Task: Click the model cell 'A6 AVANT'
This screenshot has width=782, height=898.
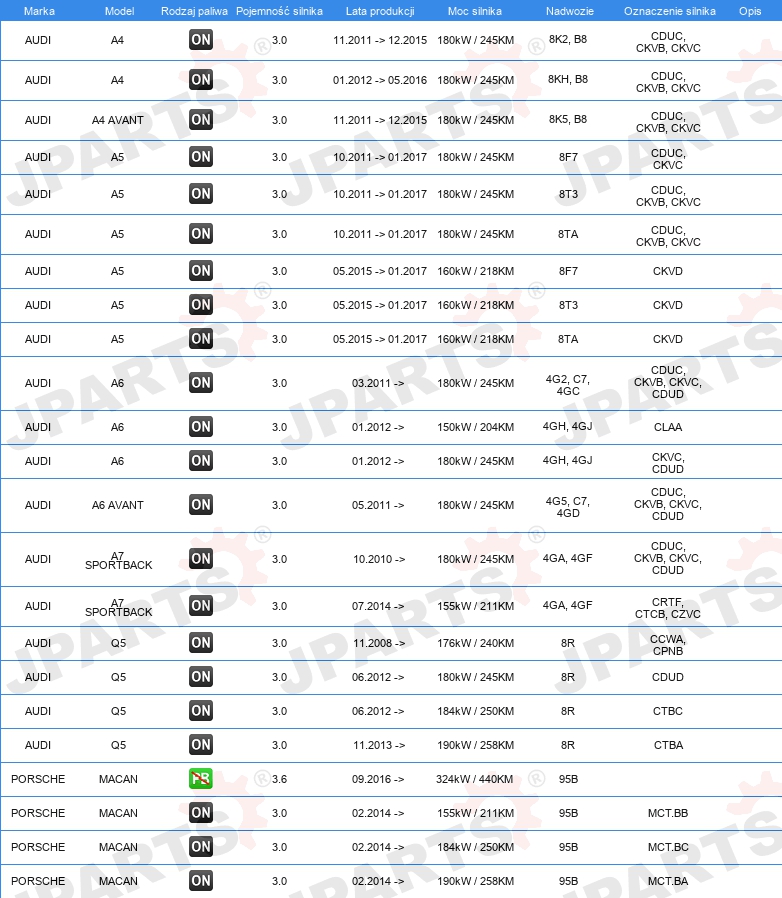Action: pos(117,505)
